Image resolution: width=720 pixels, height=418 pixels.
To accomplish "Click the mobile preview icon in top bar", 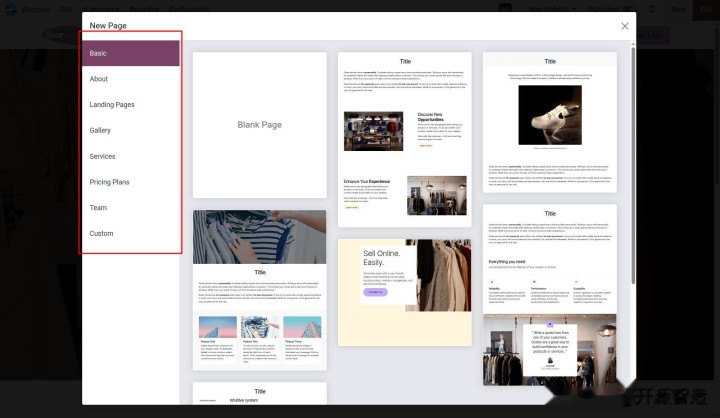I will pyautogui.click(x=652, y=9).
